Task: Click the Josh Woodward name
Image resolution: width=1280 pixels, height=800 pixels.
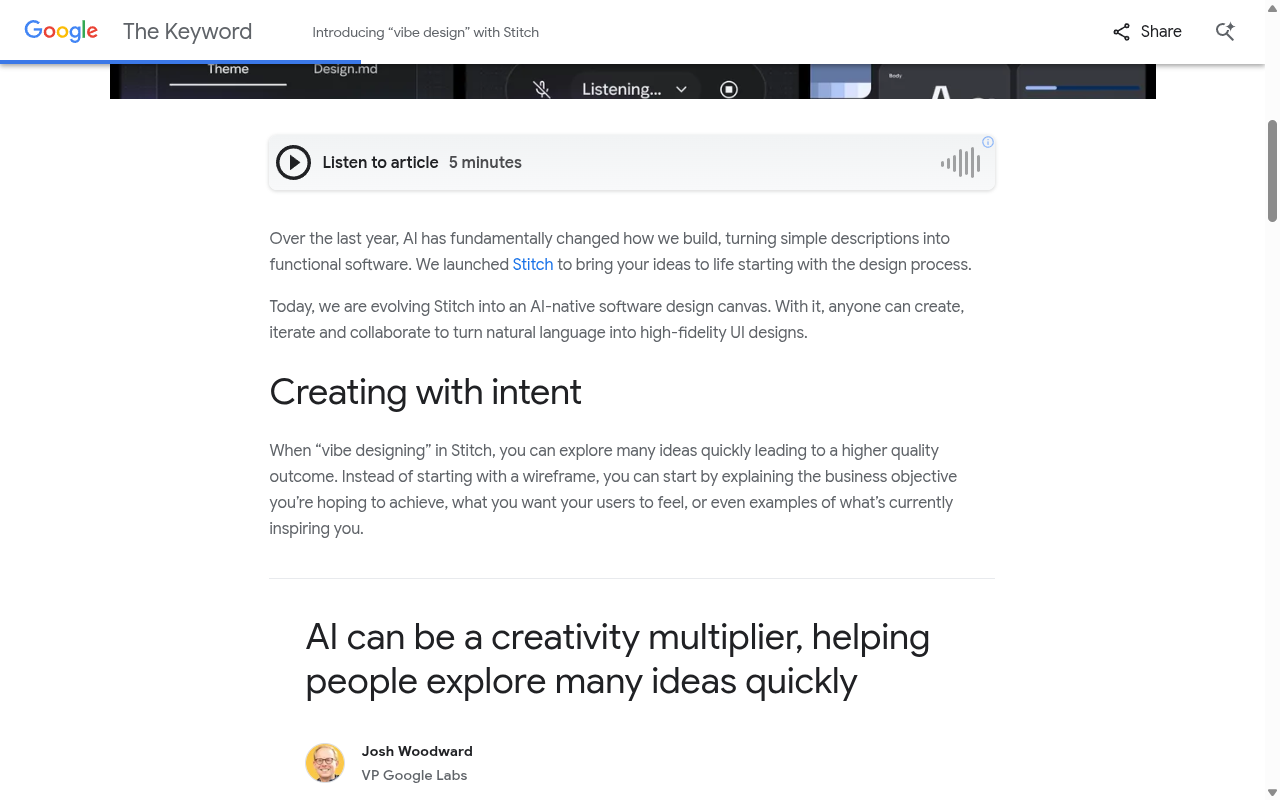Action: click(x=417, y=751)
